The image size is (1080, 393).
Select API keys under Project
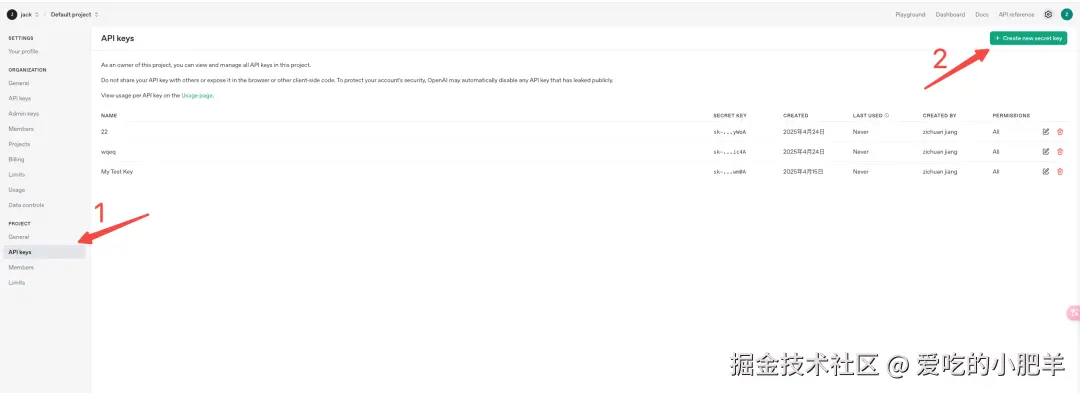44,252
